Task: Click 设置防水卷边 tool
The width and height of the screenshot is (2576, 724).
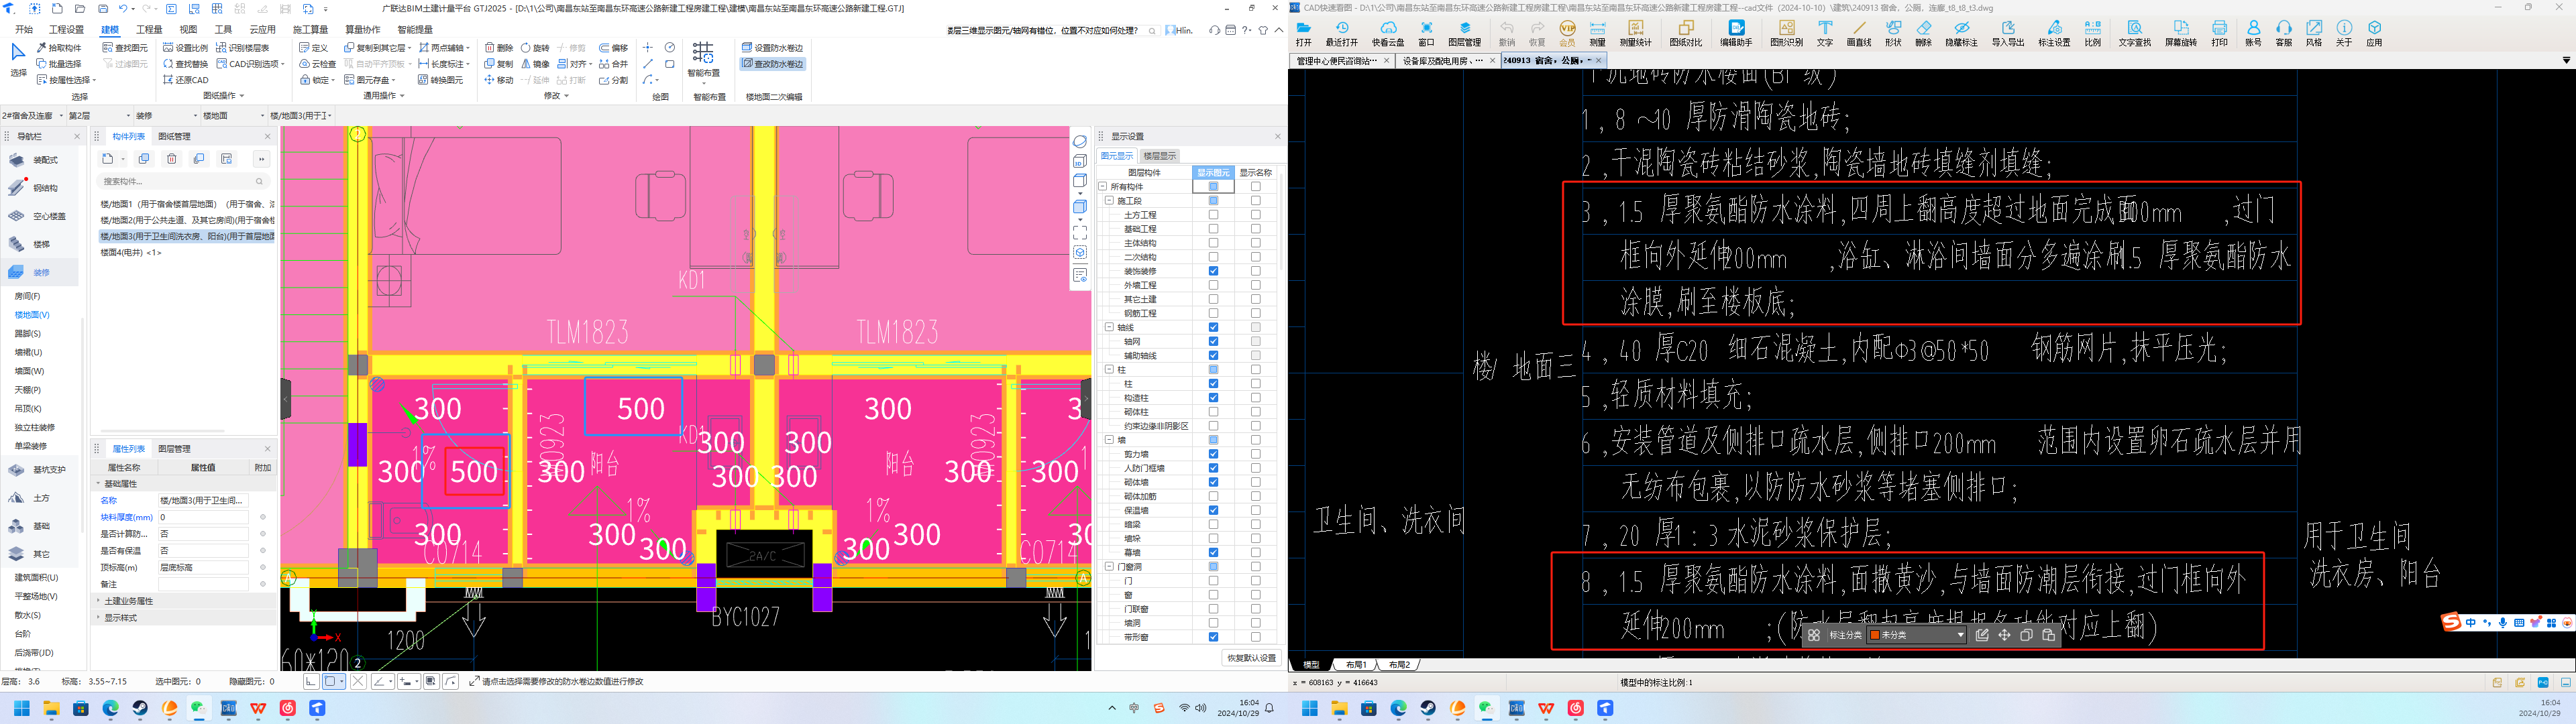Action: point(773,48)
